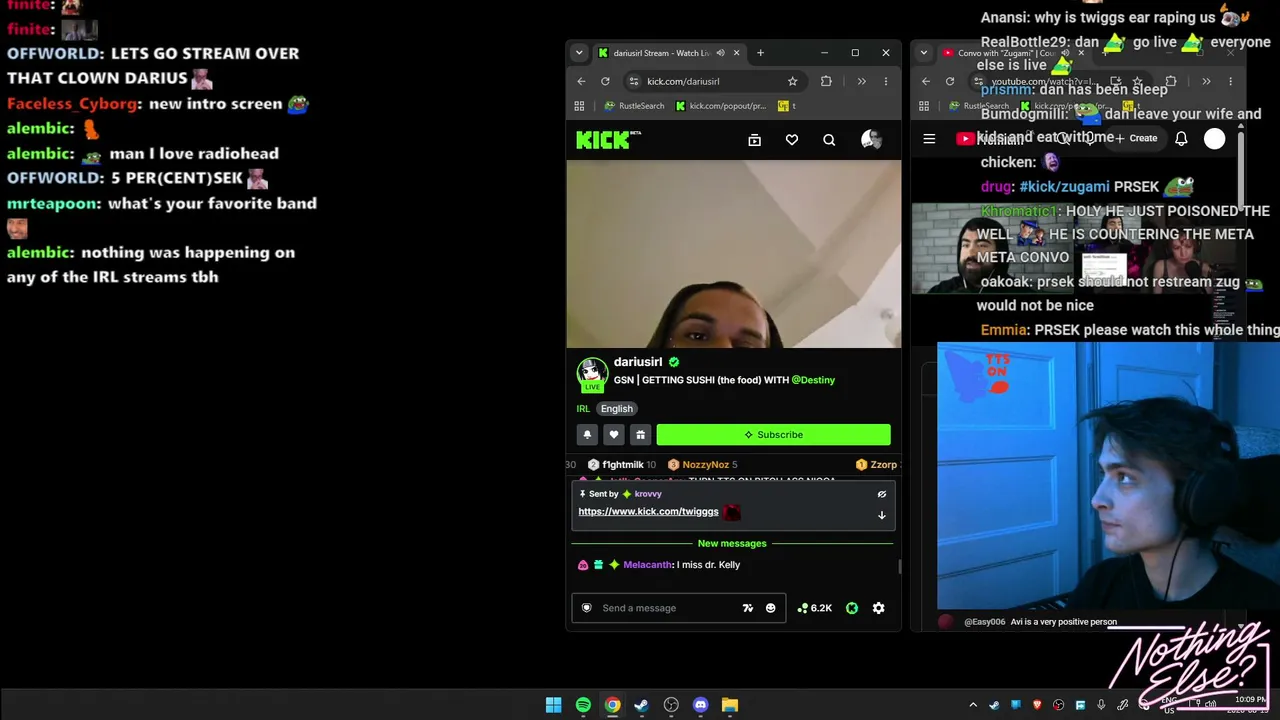Click the green Kick chat icon
Viewport: 1280px width, 720px height.
852,608
